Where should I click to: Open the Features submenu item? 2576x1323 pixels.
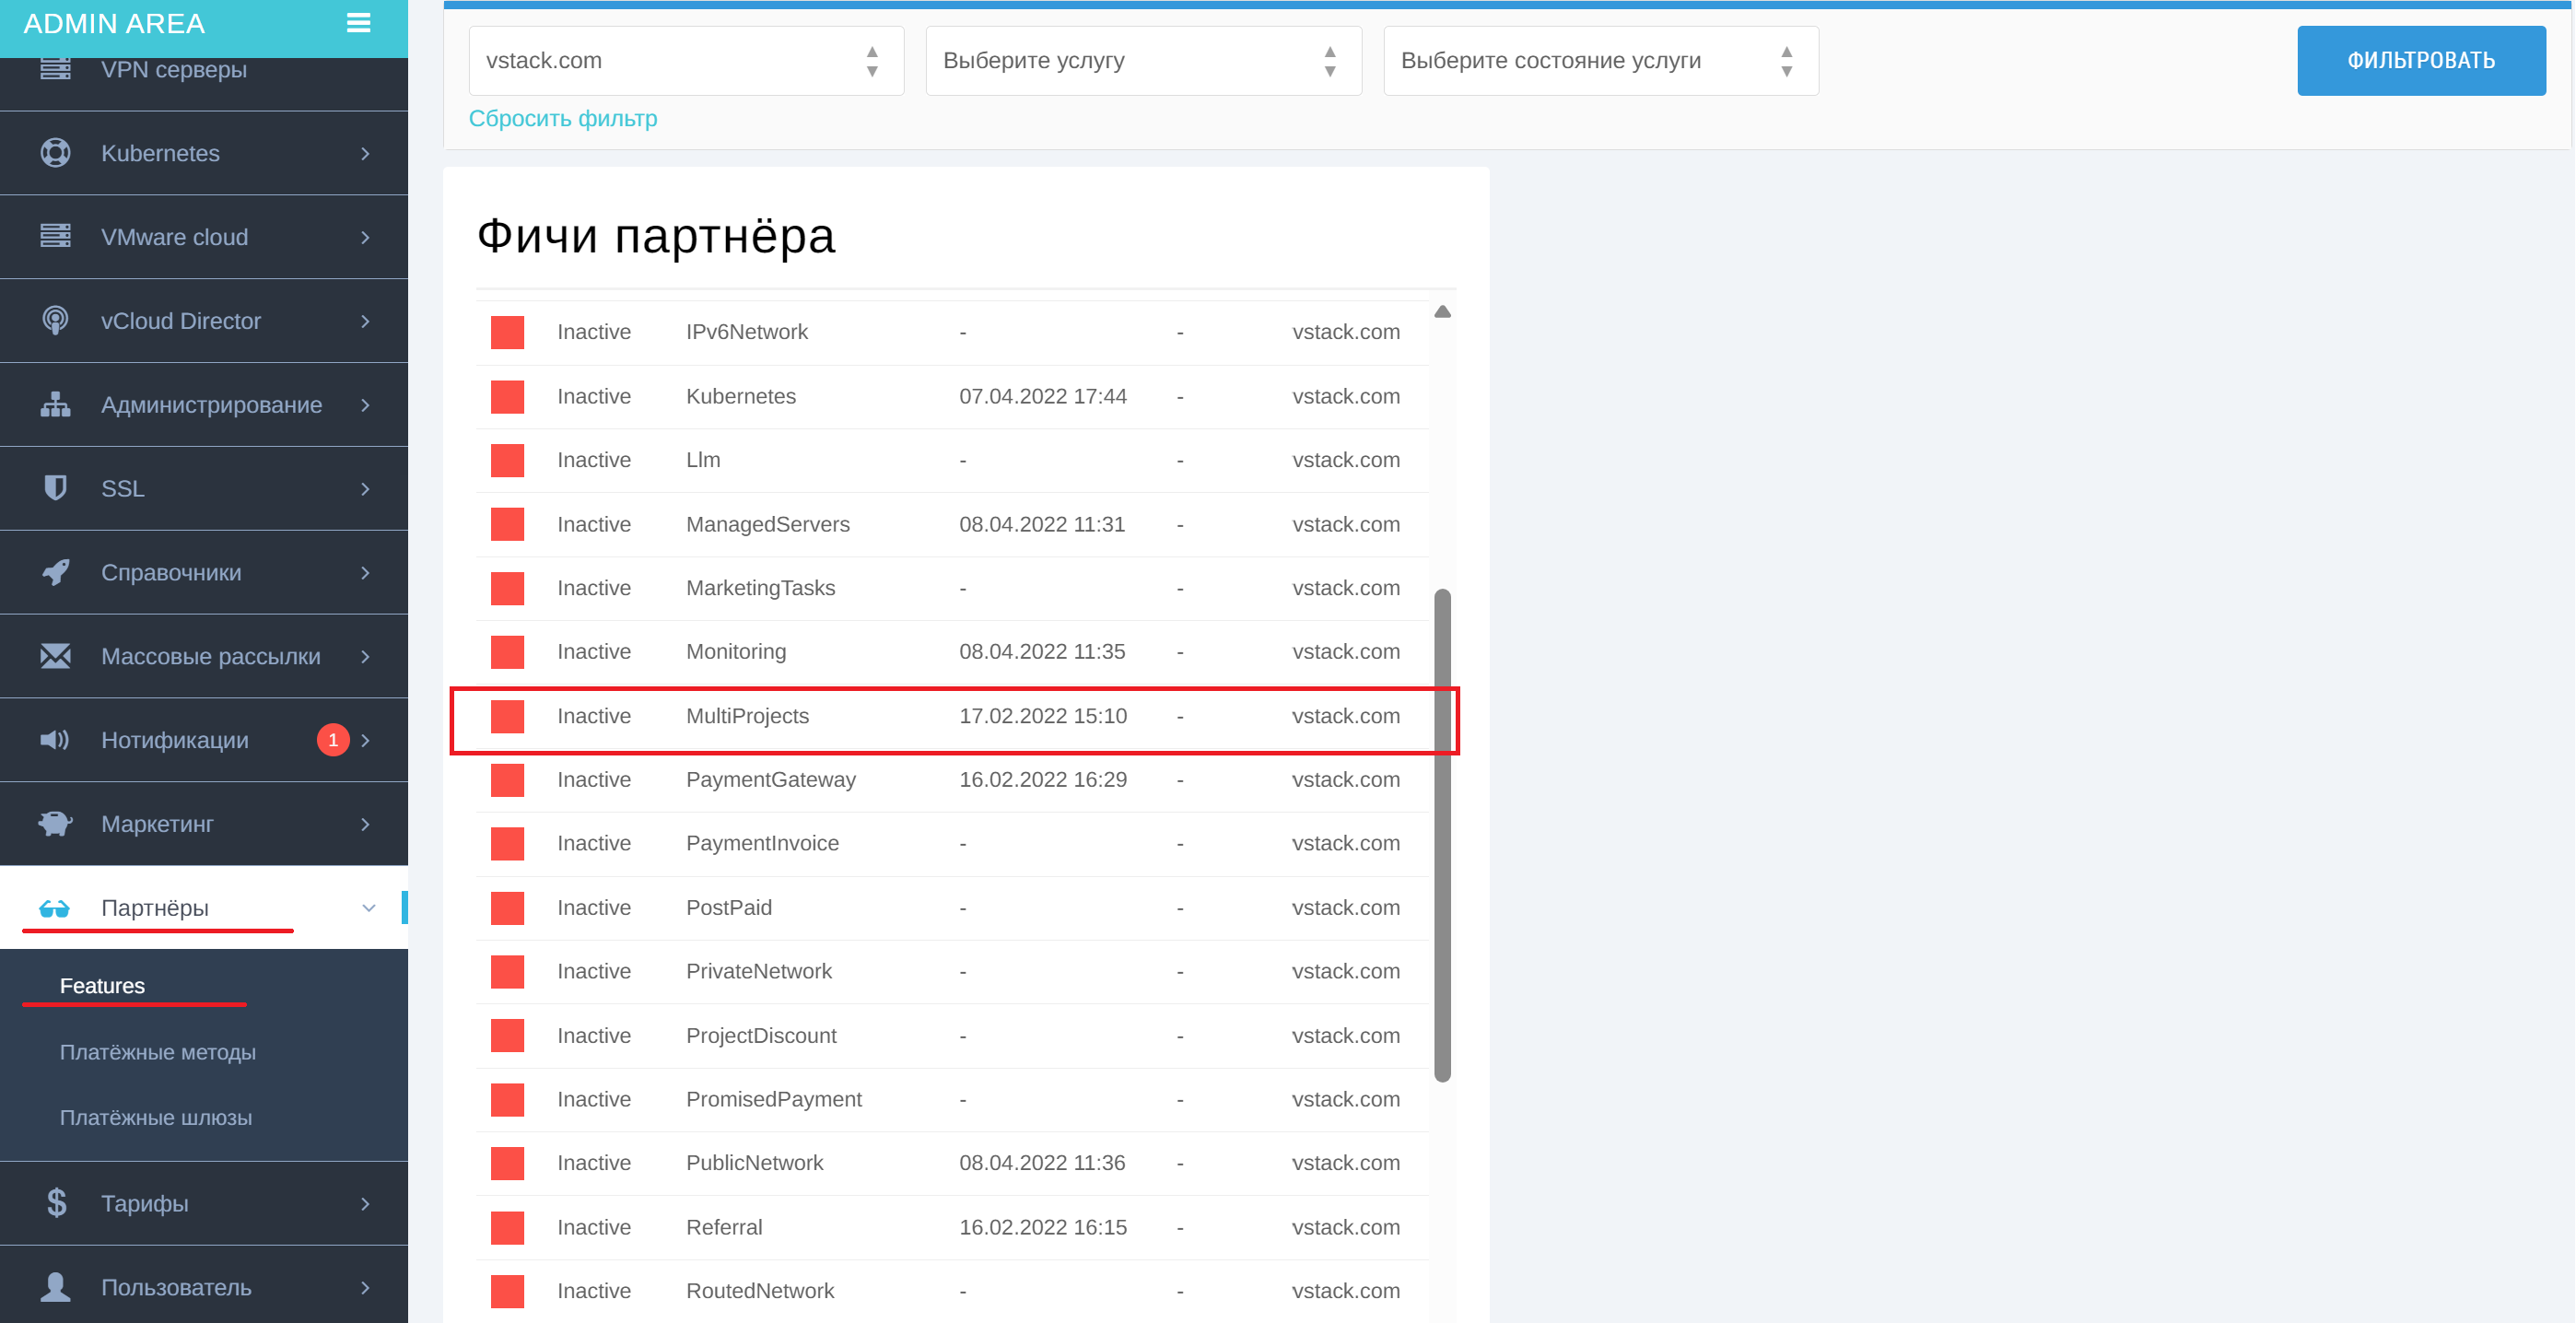(102, 986)
